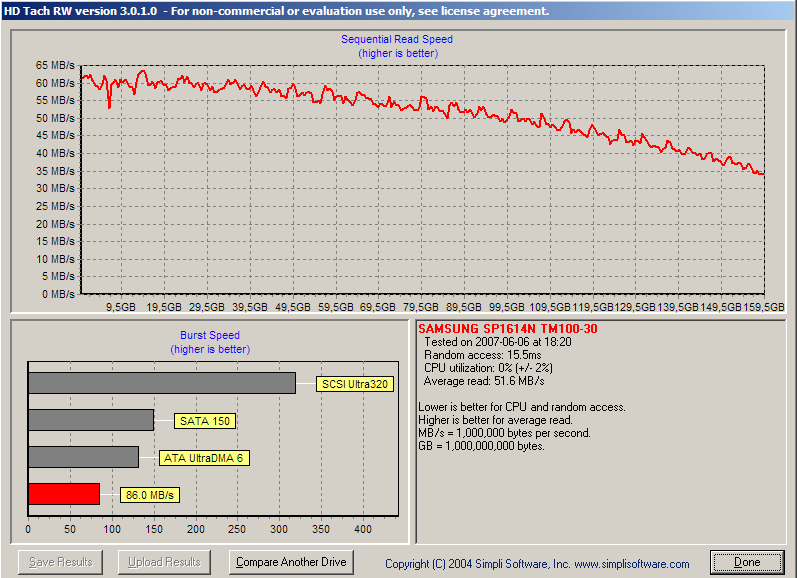Click the SCSI Ultra320 gray bar

pyautogui.click(x=162, y=383)
